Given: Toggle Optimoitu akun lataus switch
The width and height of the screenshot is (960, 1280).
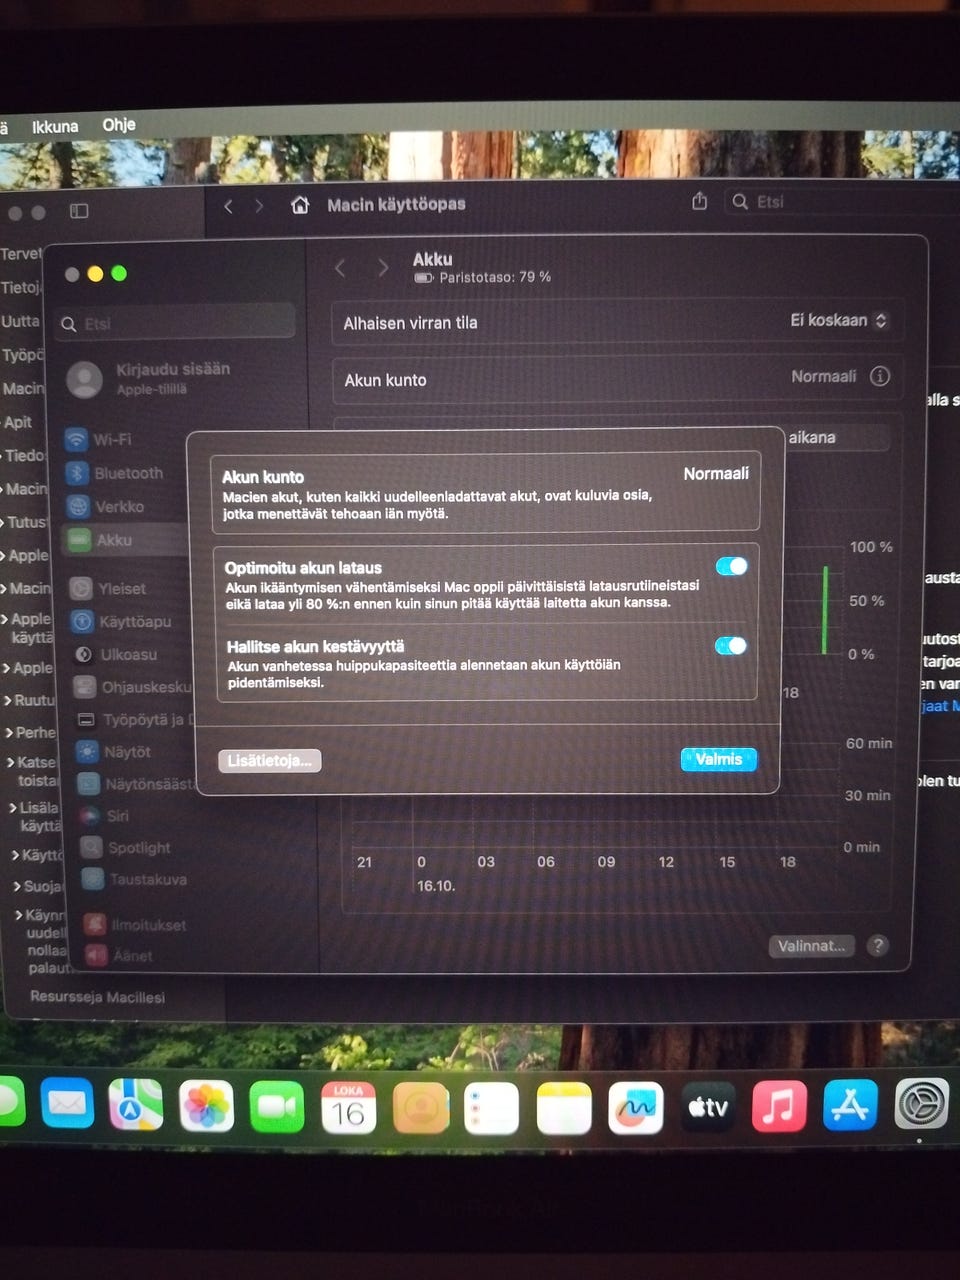Looking at the screenshot, I should [732, 566].
